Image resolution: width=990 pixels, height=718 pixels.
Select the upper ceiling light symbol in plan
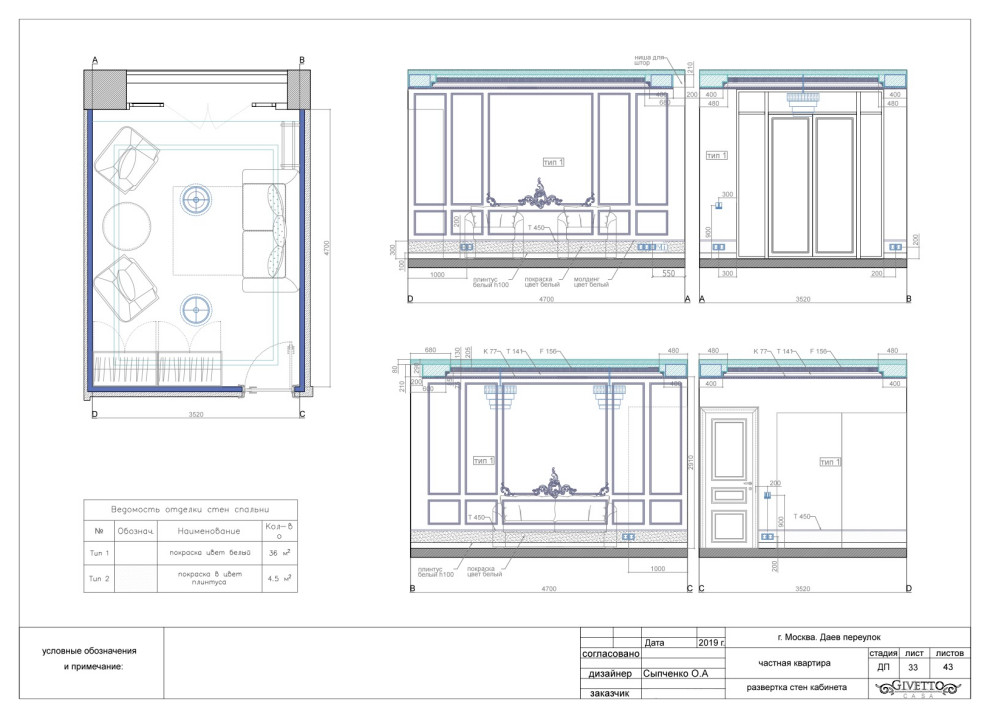195,199
